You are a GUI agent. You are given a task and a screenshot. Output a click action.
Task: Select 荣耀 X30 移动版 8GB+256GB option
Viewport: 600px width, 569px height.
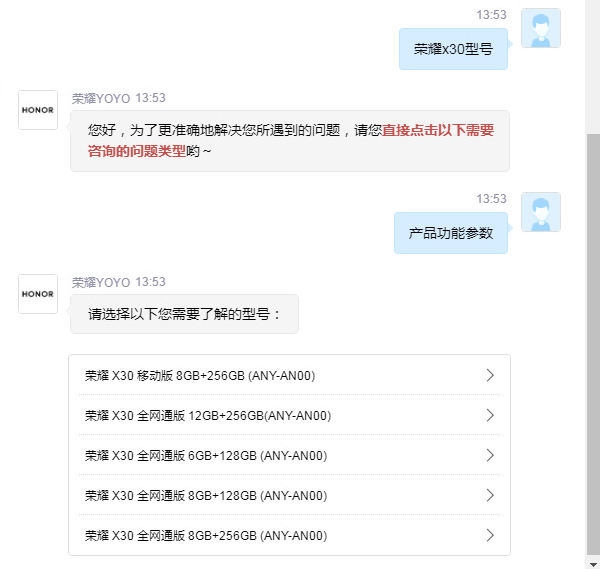[289, 375]
